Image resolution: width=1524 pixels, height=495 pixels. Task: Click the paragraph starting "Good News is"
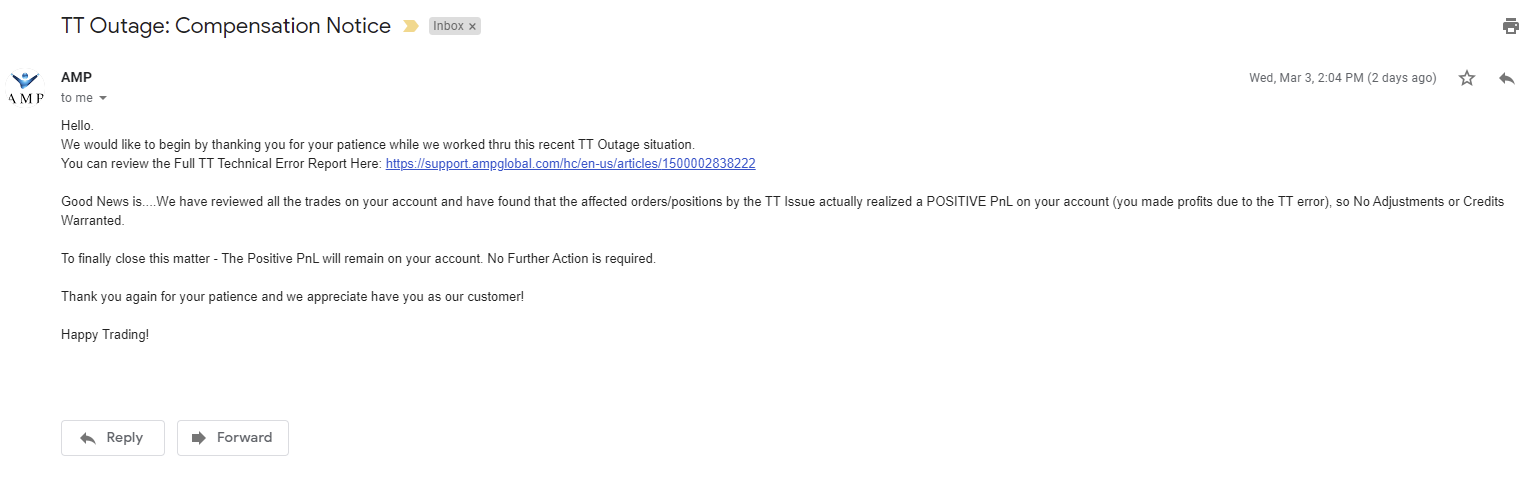(600, 202)
